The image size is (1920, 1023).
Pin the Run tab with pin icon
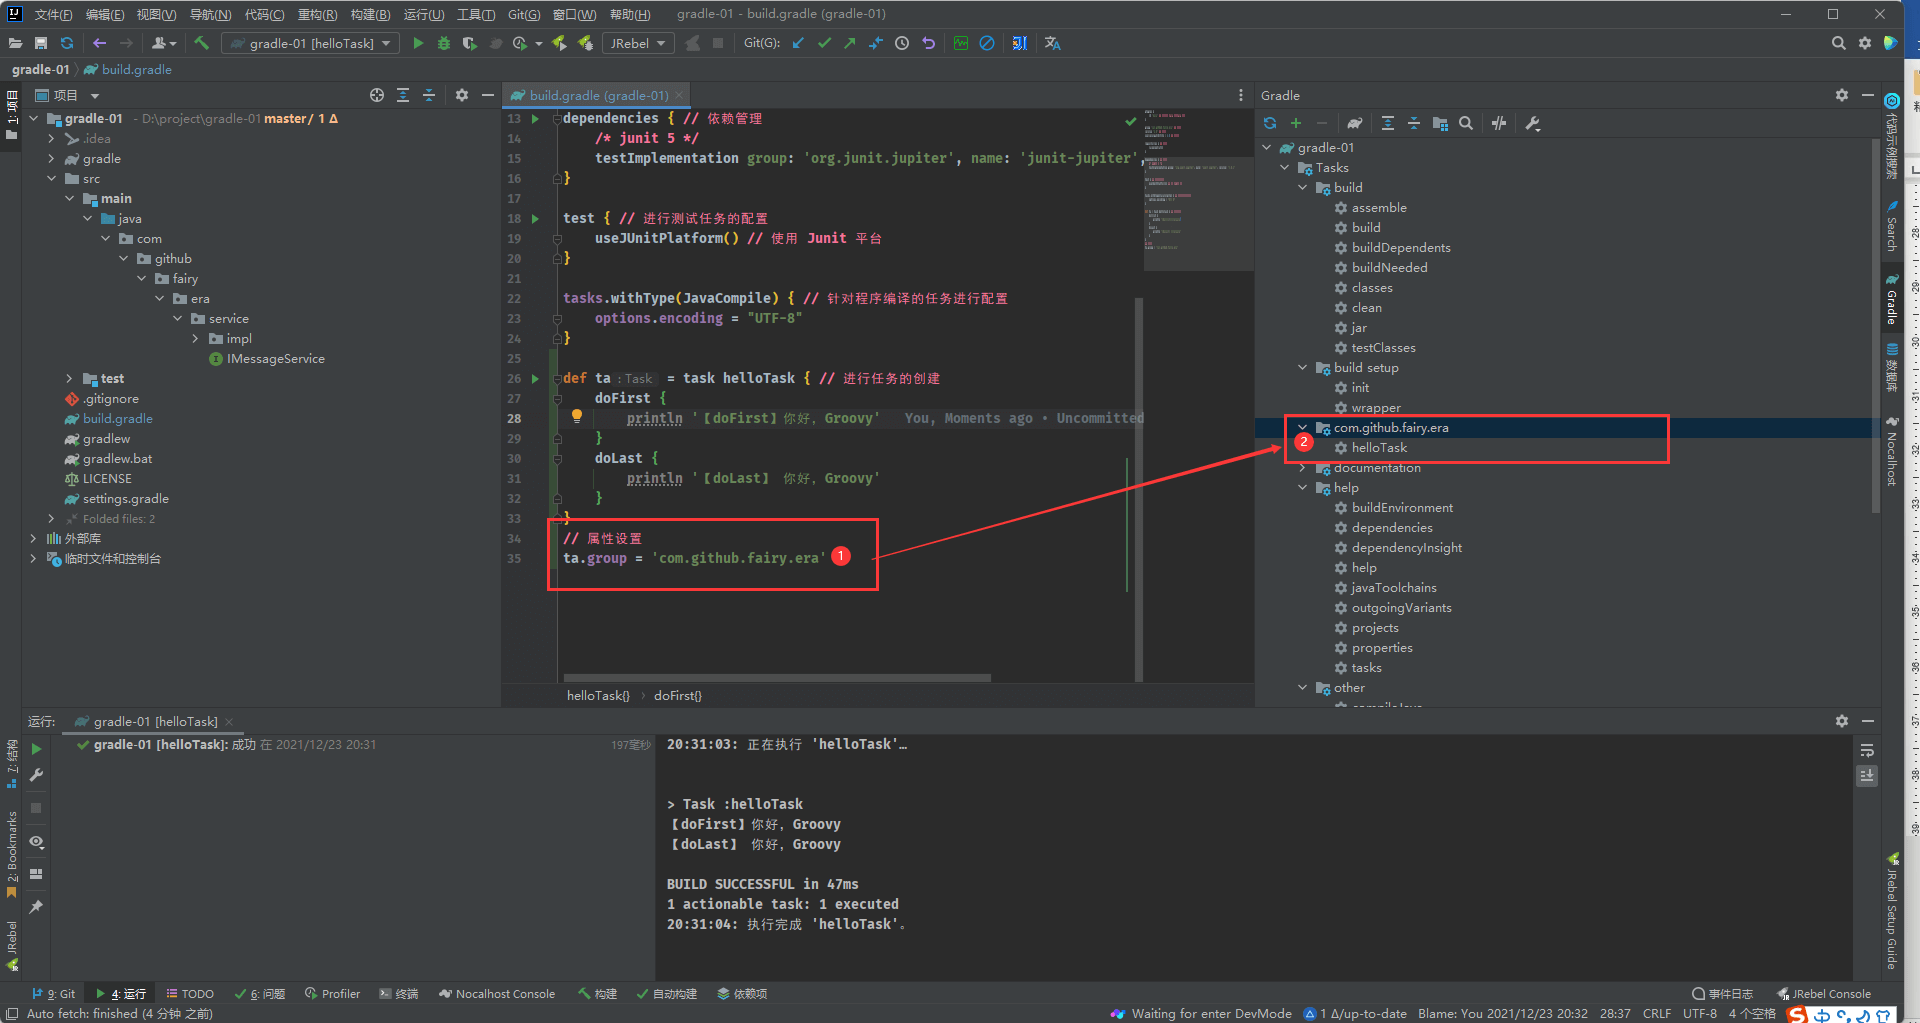pyautogui.click(x=36, y=907)
